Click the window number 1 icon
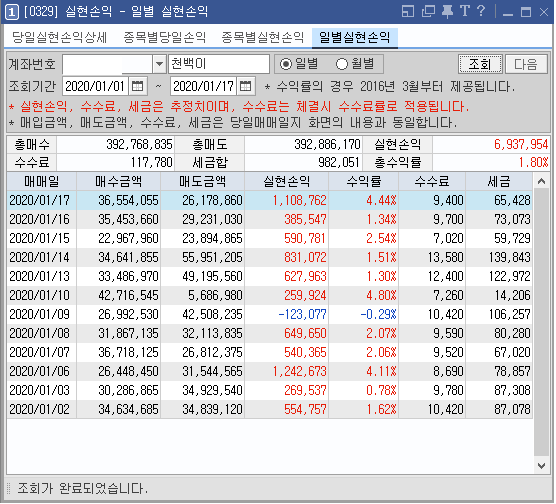 tap(11, 12)
